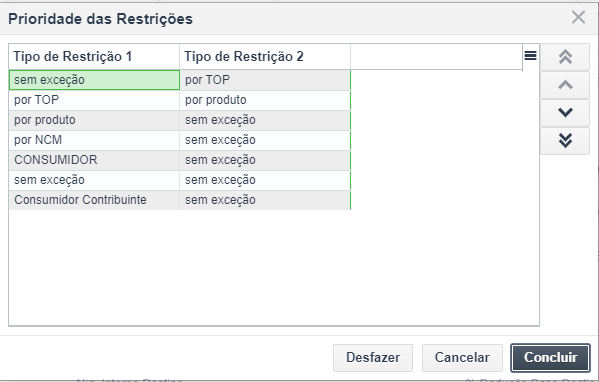This screenshot has height=382, width=599.
Task: Sort by Tipo de Restrição 1 column header
Action: point(94,57)
